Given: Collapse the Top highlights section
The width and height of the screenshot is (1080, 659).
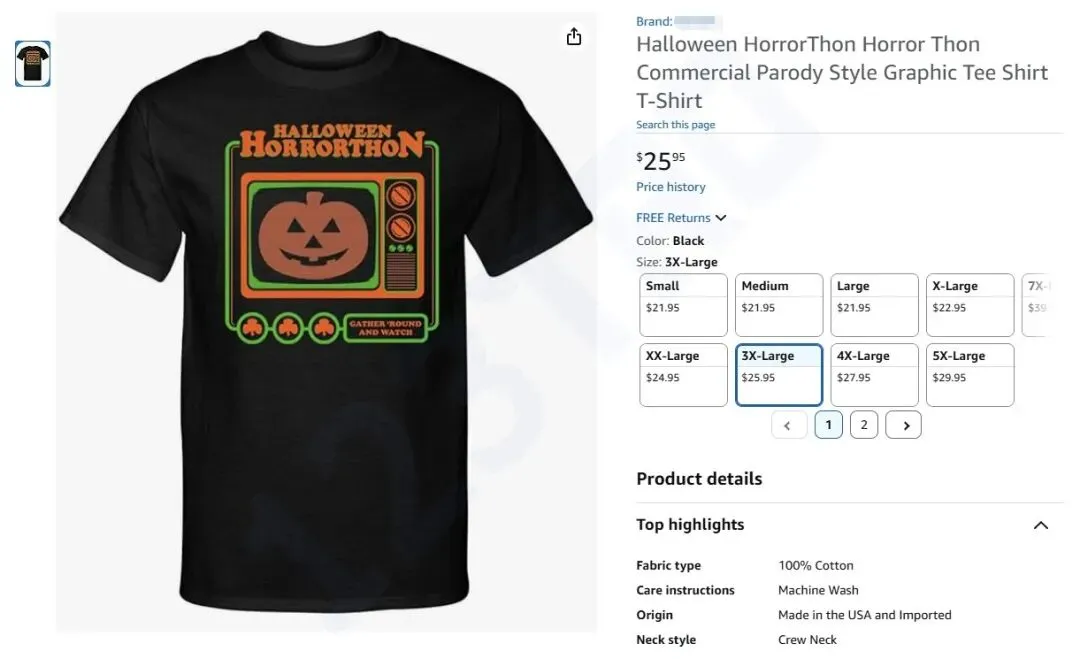Looking at the screenshot, I should pos(1040,525).
